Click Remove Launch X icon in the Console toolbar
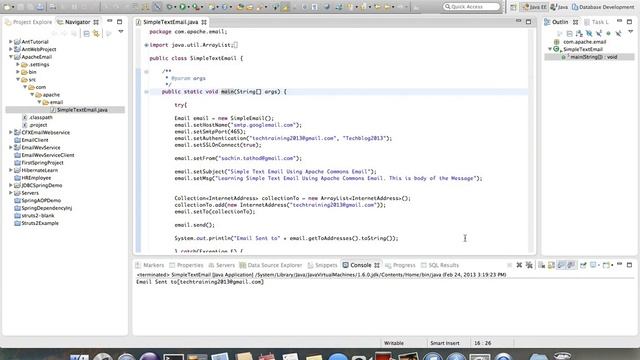Screen dimensions: 640x360 tap(519, 265)
